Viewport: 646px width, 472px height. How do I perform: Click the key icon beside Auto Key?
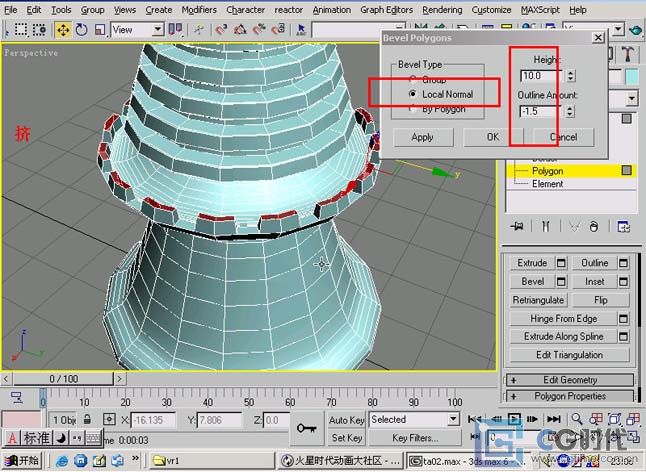point(307,428)
